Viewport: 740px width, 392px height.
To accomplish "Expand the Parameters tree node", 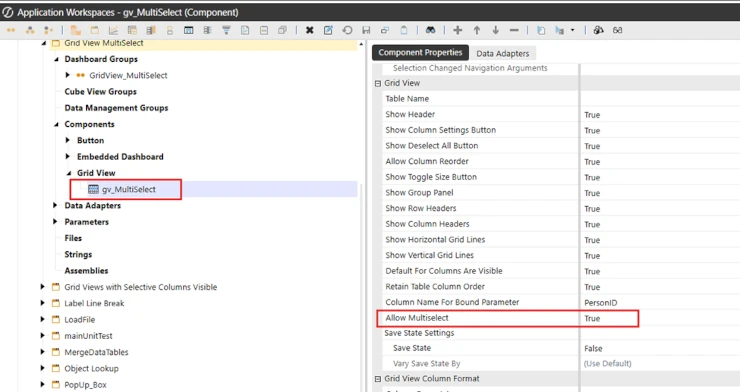I will click(x=55, y=221).
